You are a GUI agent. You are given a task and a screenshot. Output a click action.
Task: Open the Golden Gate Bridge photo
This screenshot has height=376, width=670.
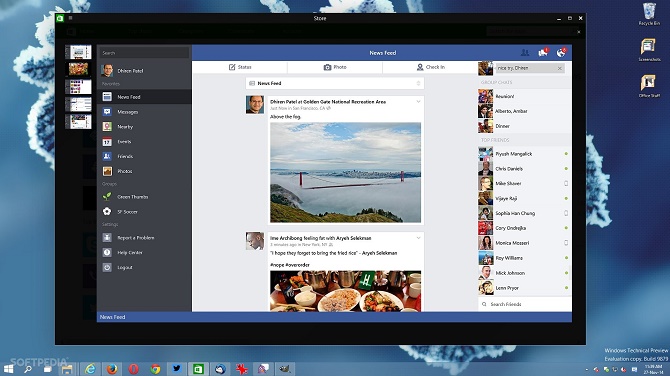click(345, 172)
